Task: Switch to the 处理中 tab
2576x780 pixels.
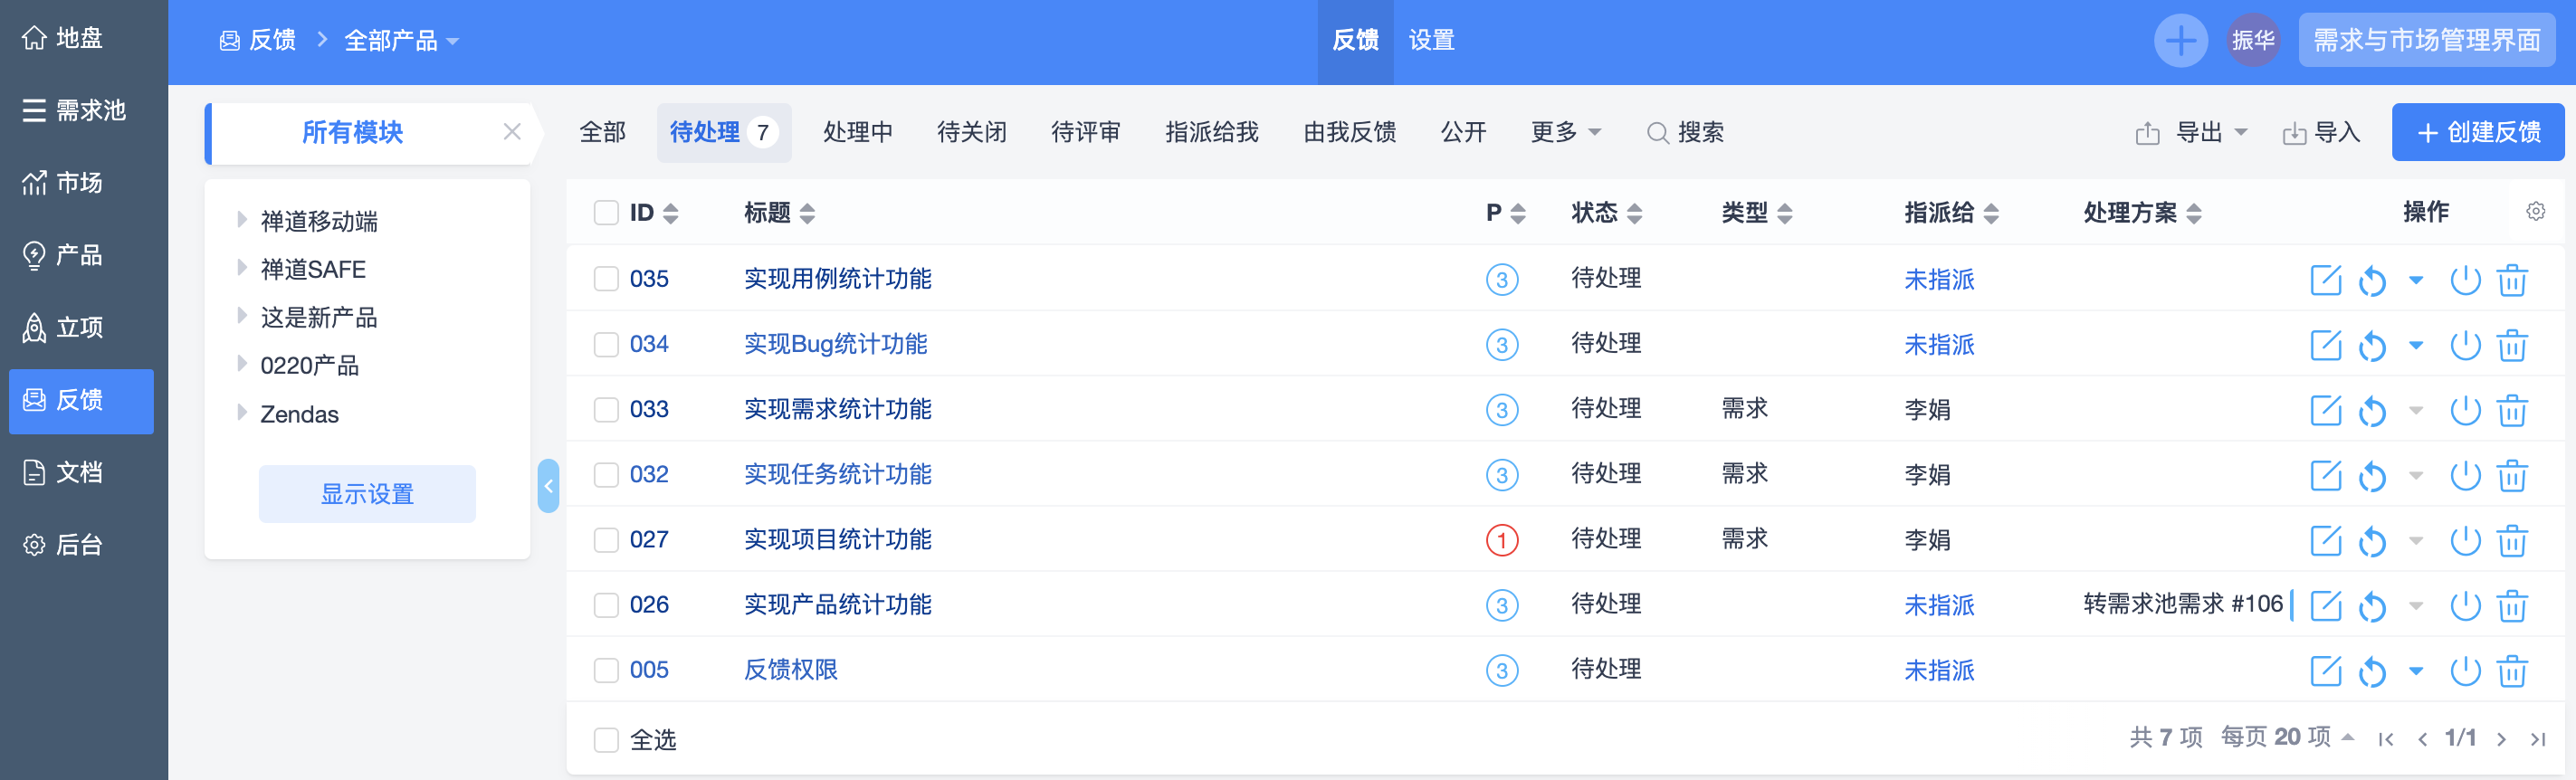Action: click(858, 132)
